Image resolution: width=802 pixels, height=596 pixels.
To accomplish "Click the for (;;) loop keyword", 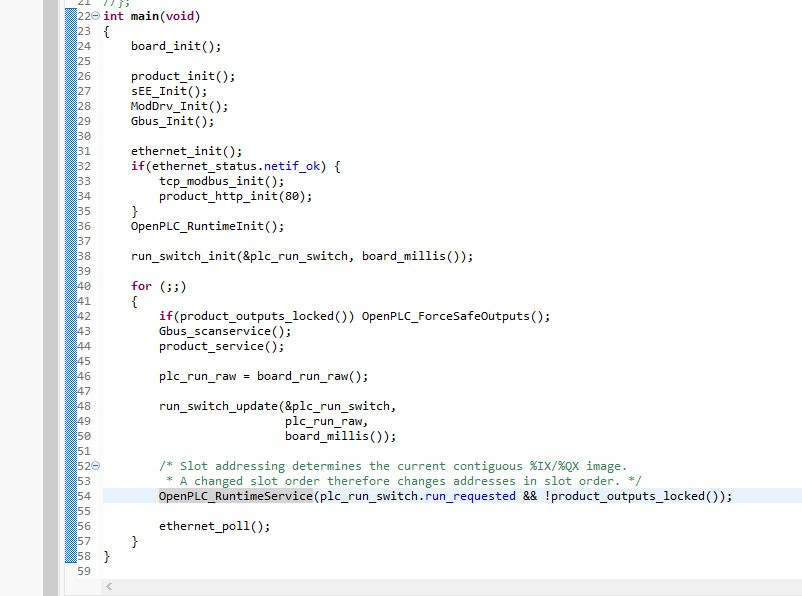I will click(x=141, y=286).
